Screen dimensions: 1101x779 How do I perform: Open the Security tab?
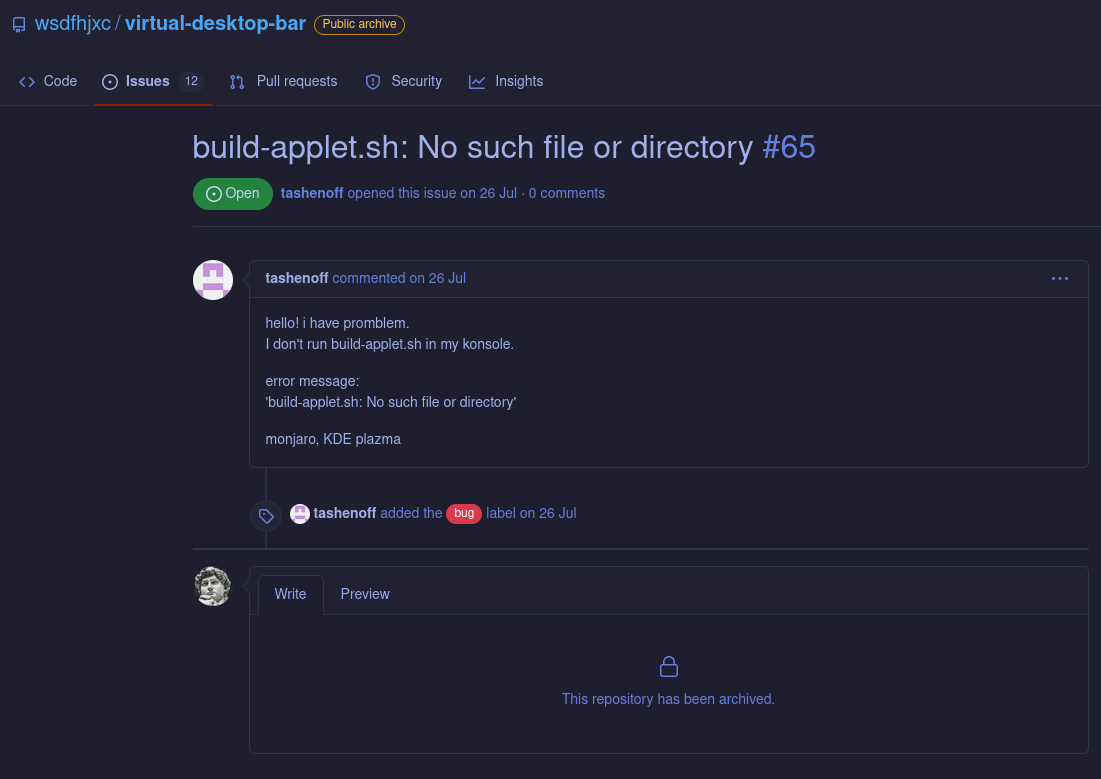tap(404, 81)
